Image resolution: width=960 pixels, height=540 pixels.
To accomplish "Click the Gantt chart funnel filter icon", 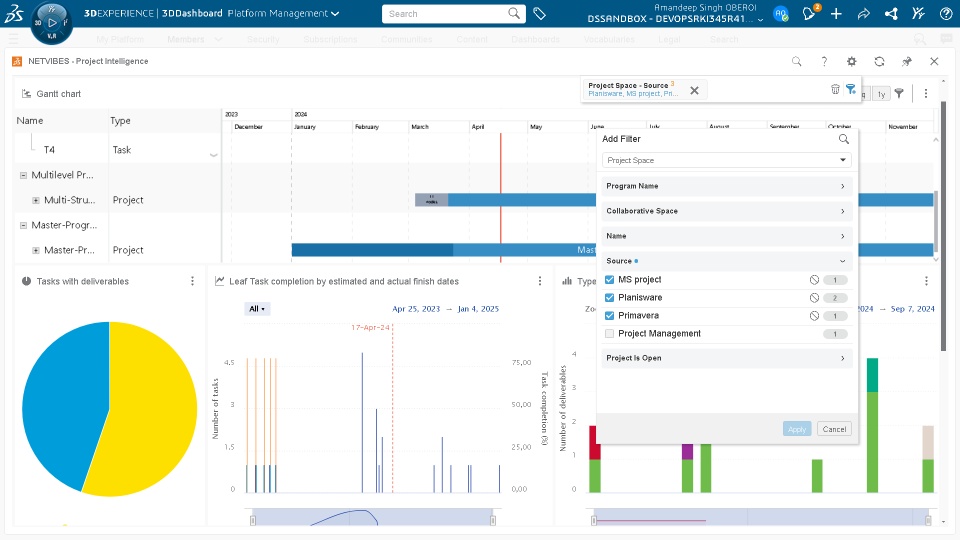I will click(x=899, y=93).
